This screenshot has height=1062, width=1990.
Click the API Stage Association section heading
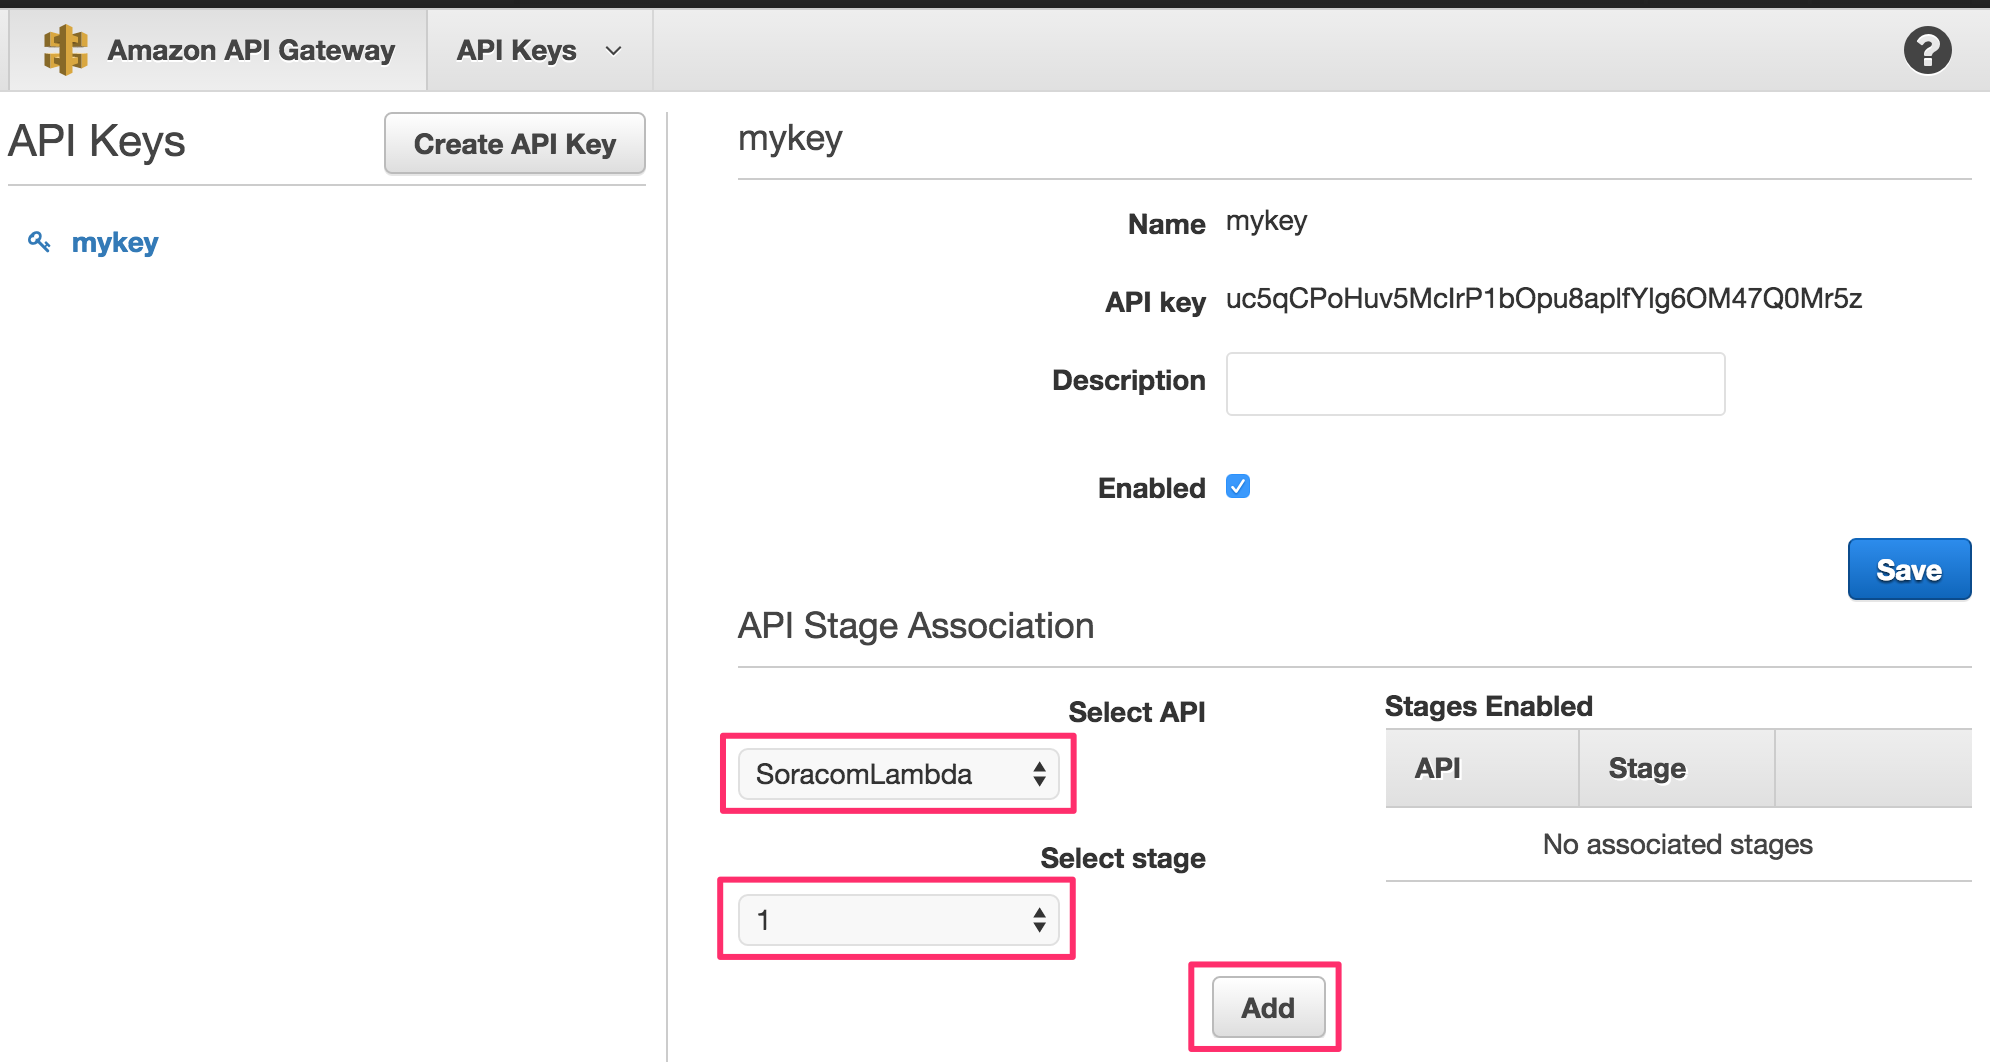915,625
